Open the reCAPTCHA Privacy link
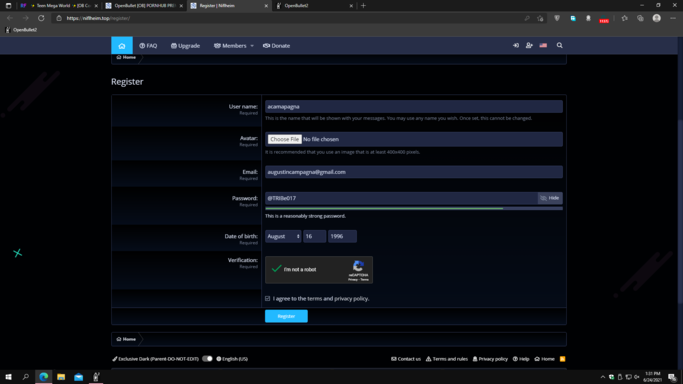Image resolution: width=683 pixels, height=384 pixels. 352,280
